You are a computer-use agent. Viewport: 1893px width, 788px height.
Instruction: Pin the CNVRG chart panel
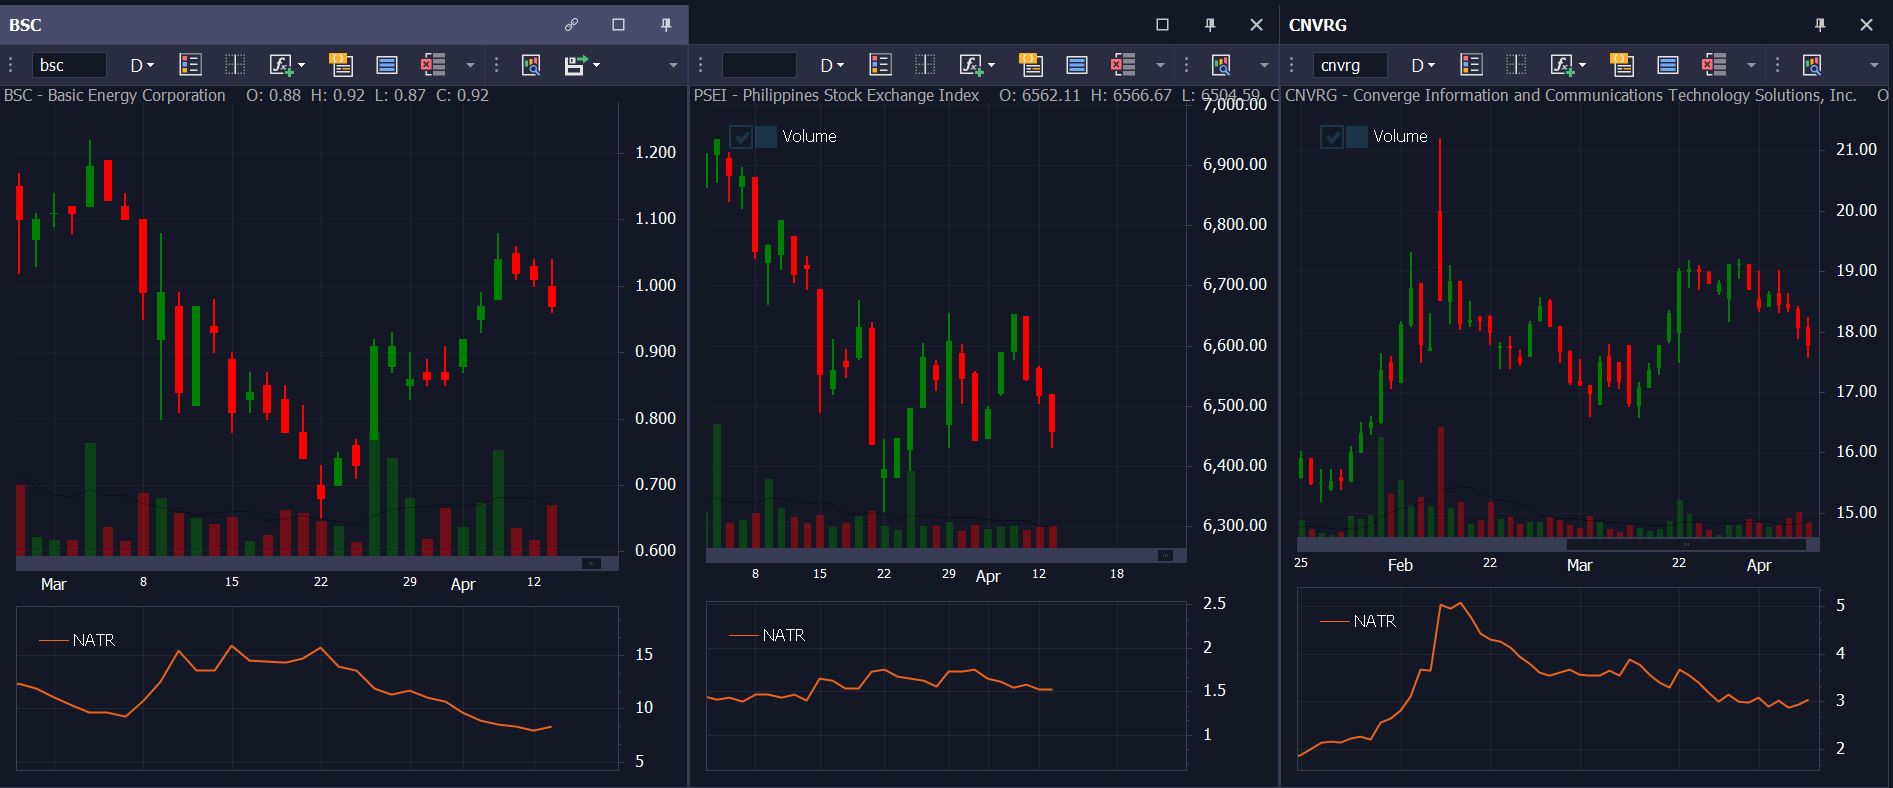[x=1820, y=25]
